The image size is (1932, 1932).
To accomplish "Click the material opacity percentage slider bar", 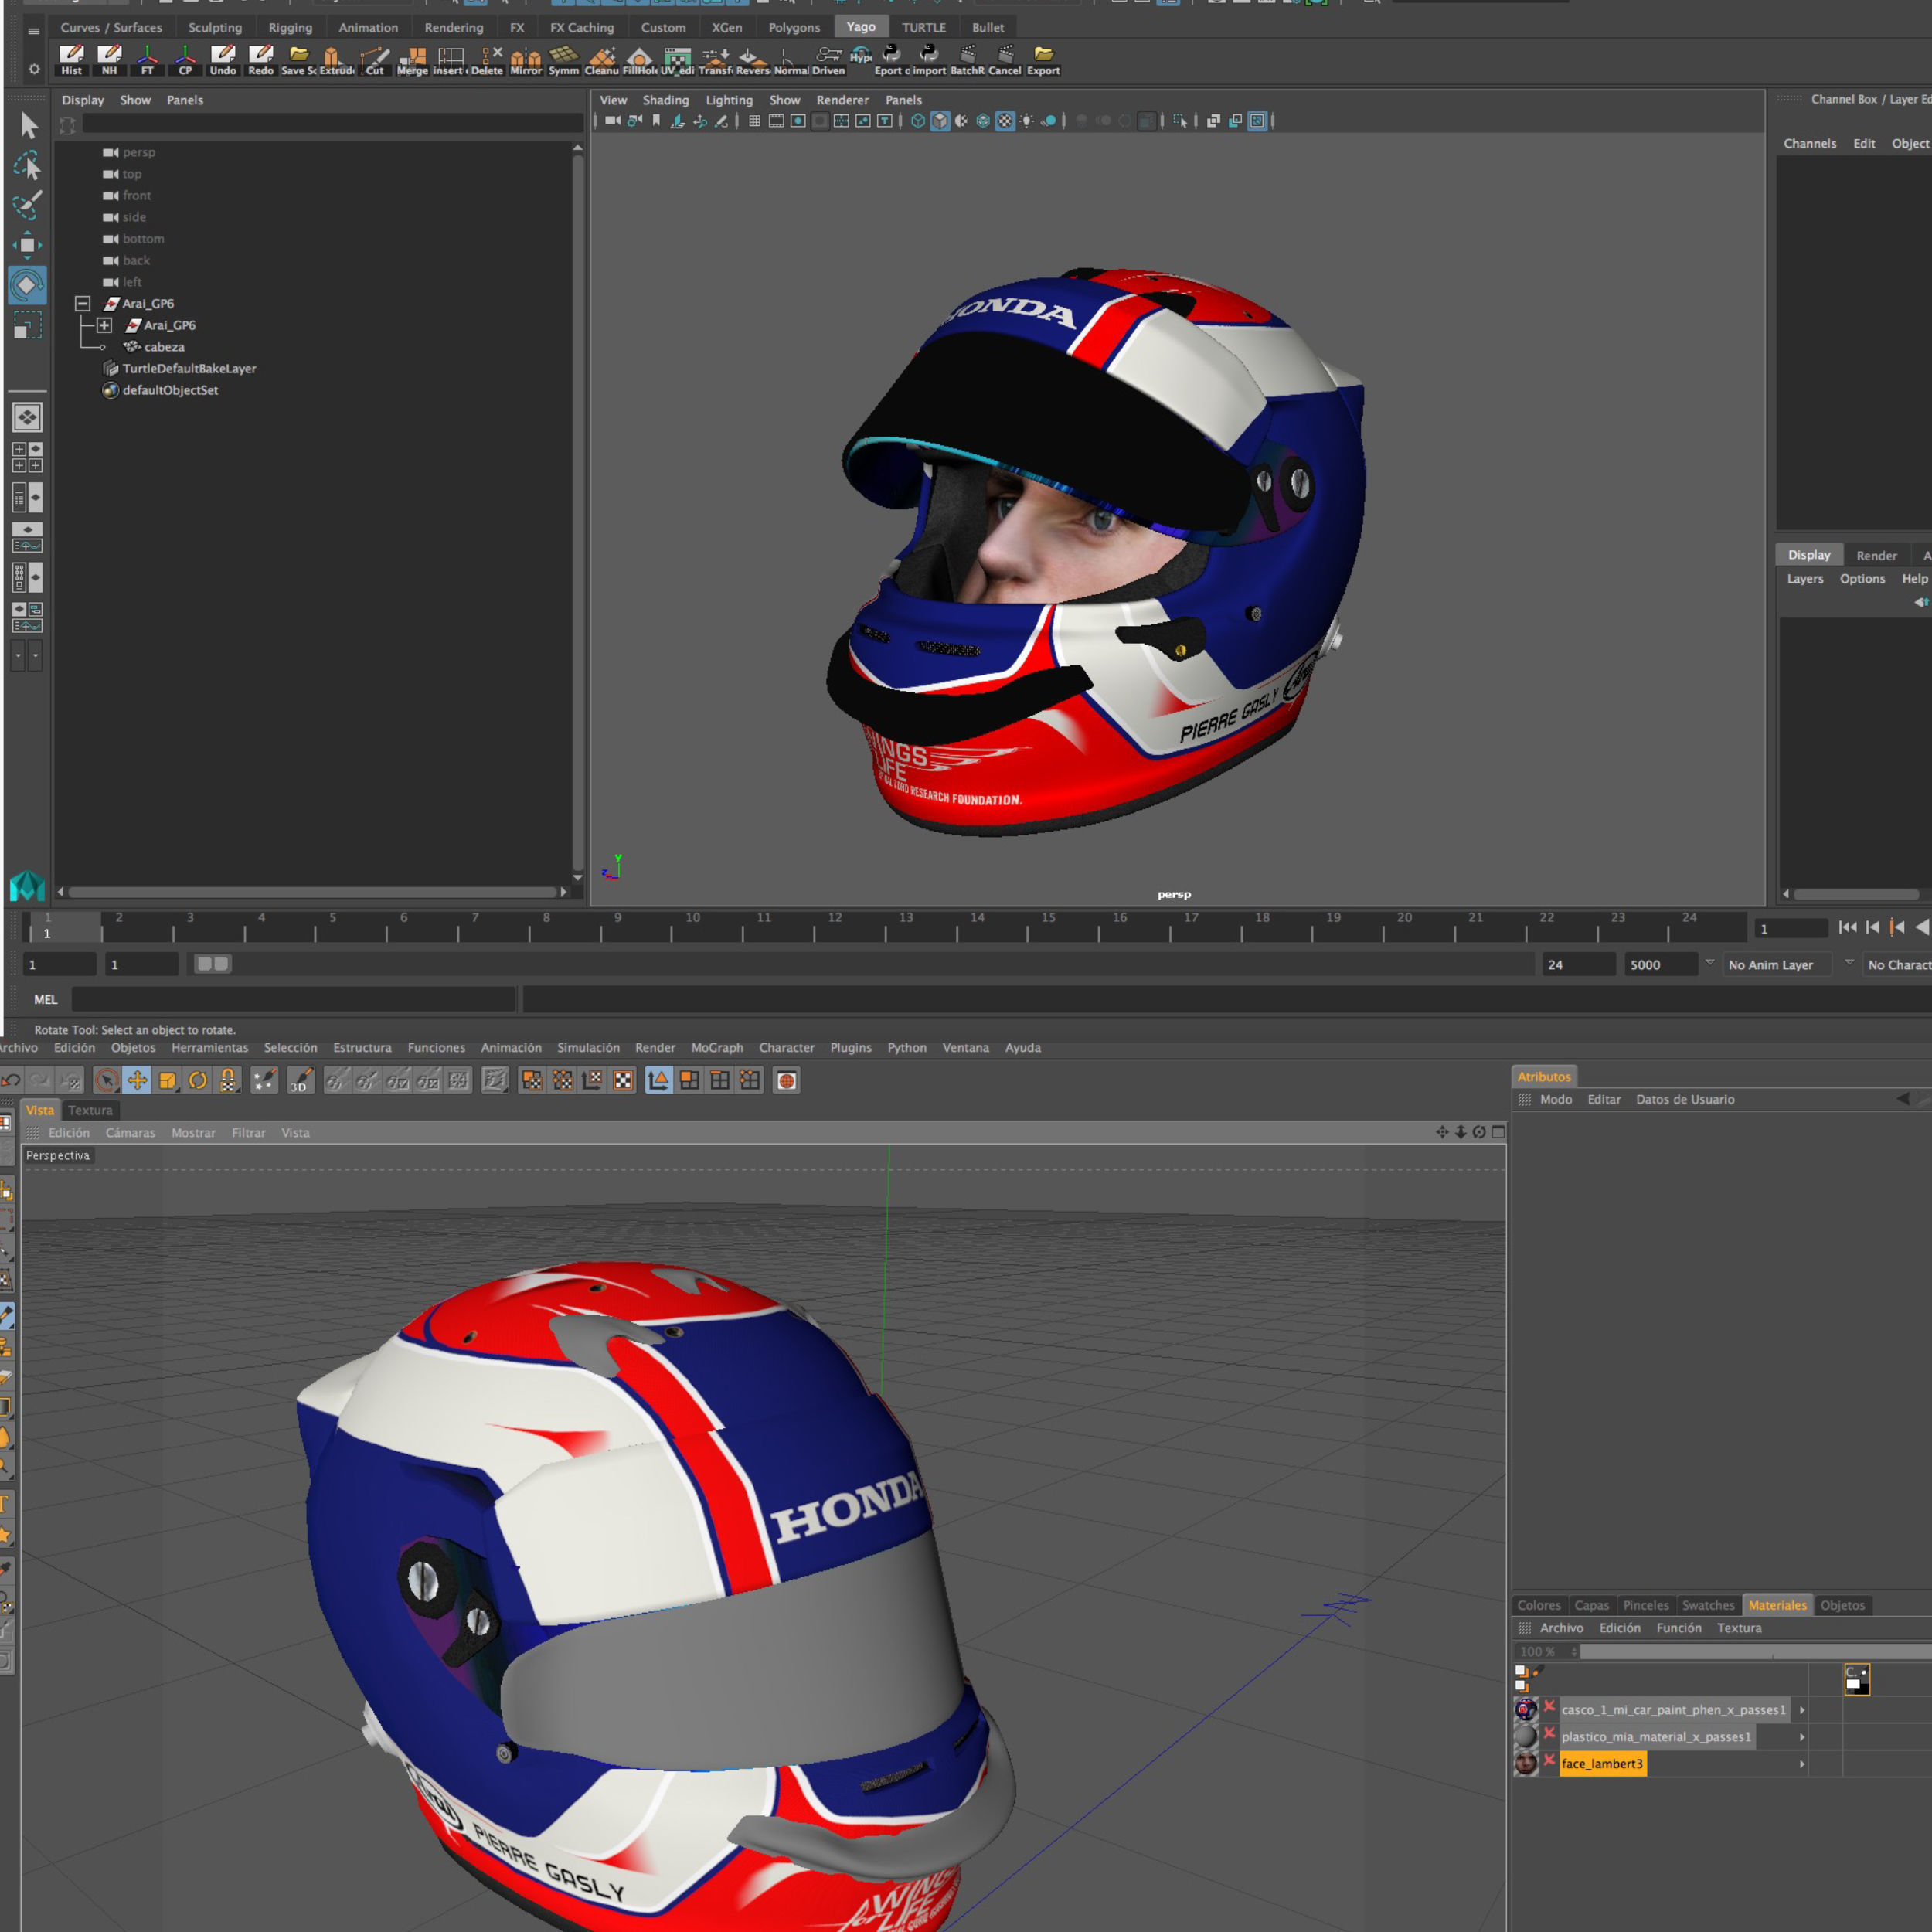I will point(1755,1651).
